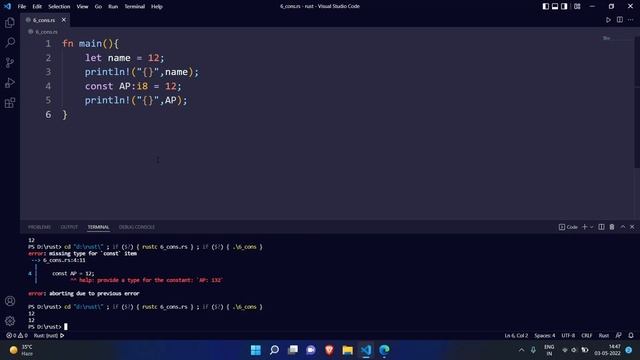Close the terminal panel
Viewport: 640px width, 360px height.
(632, 227)
